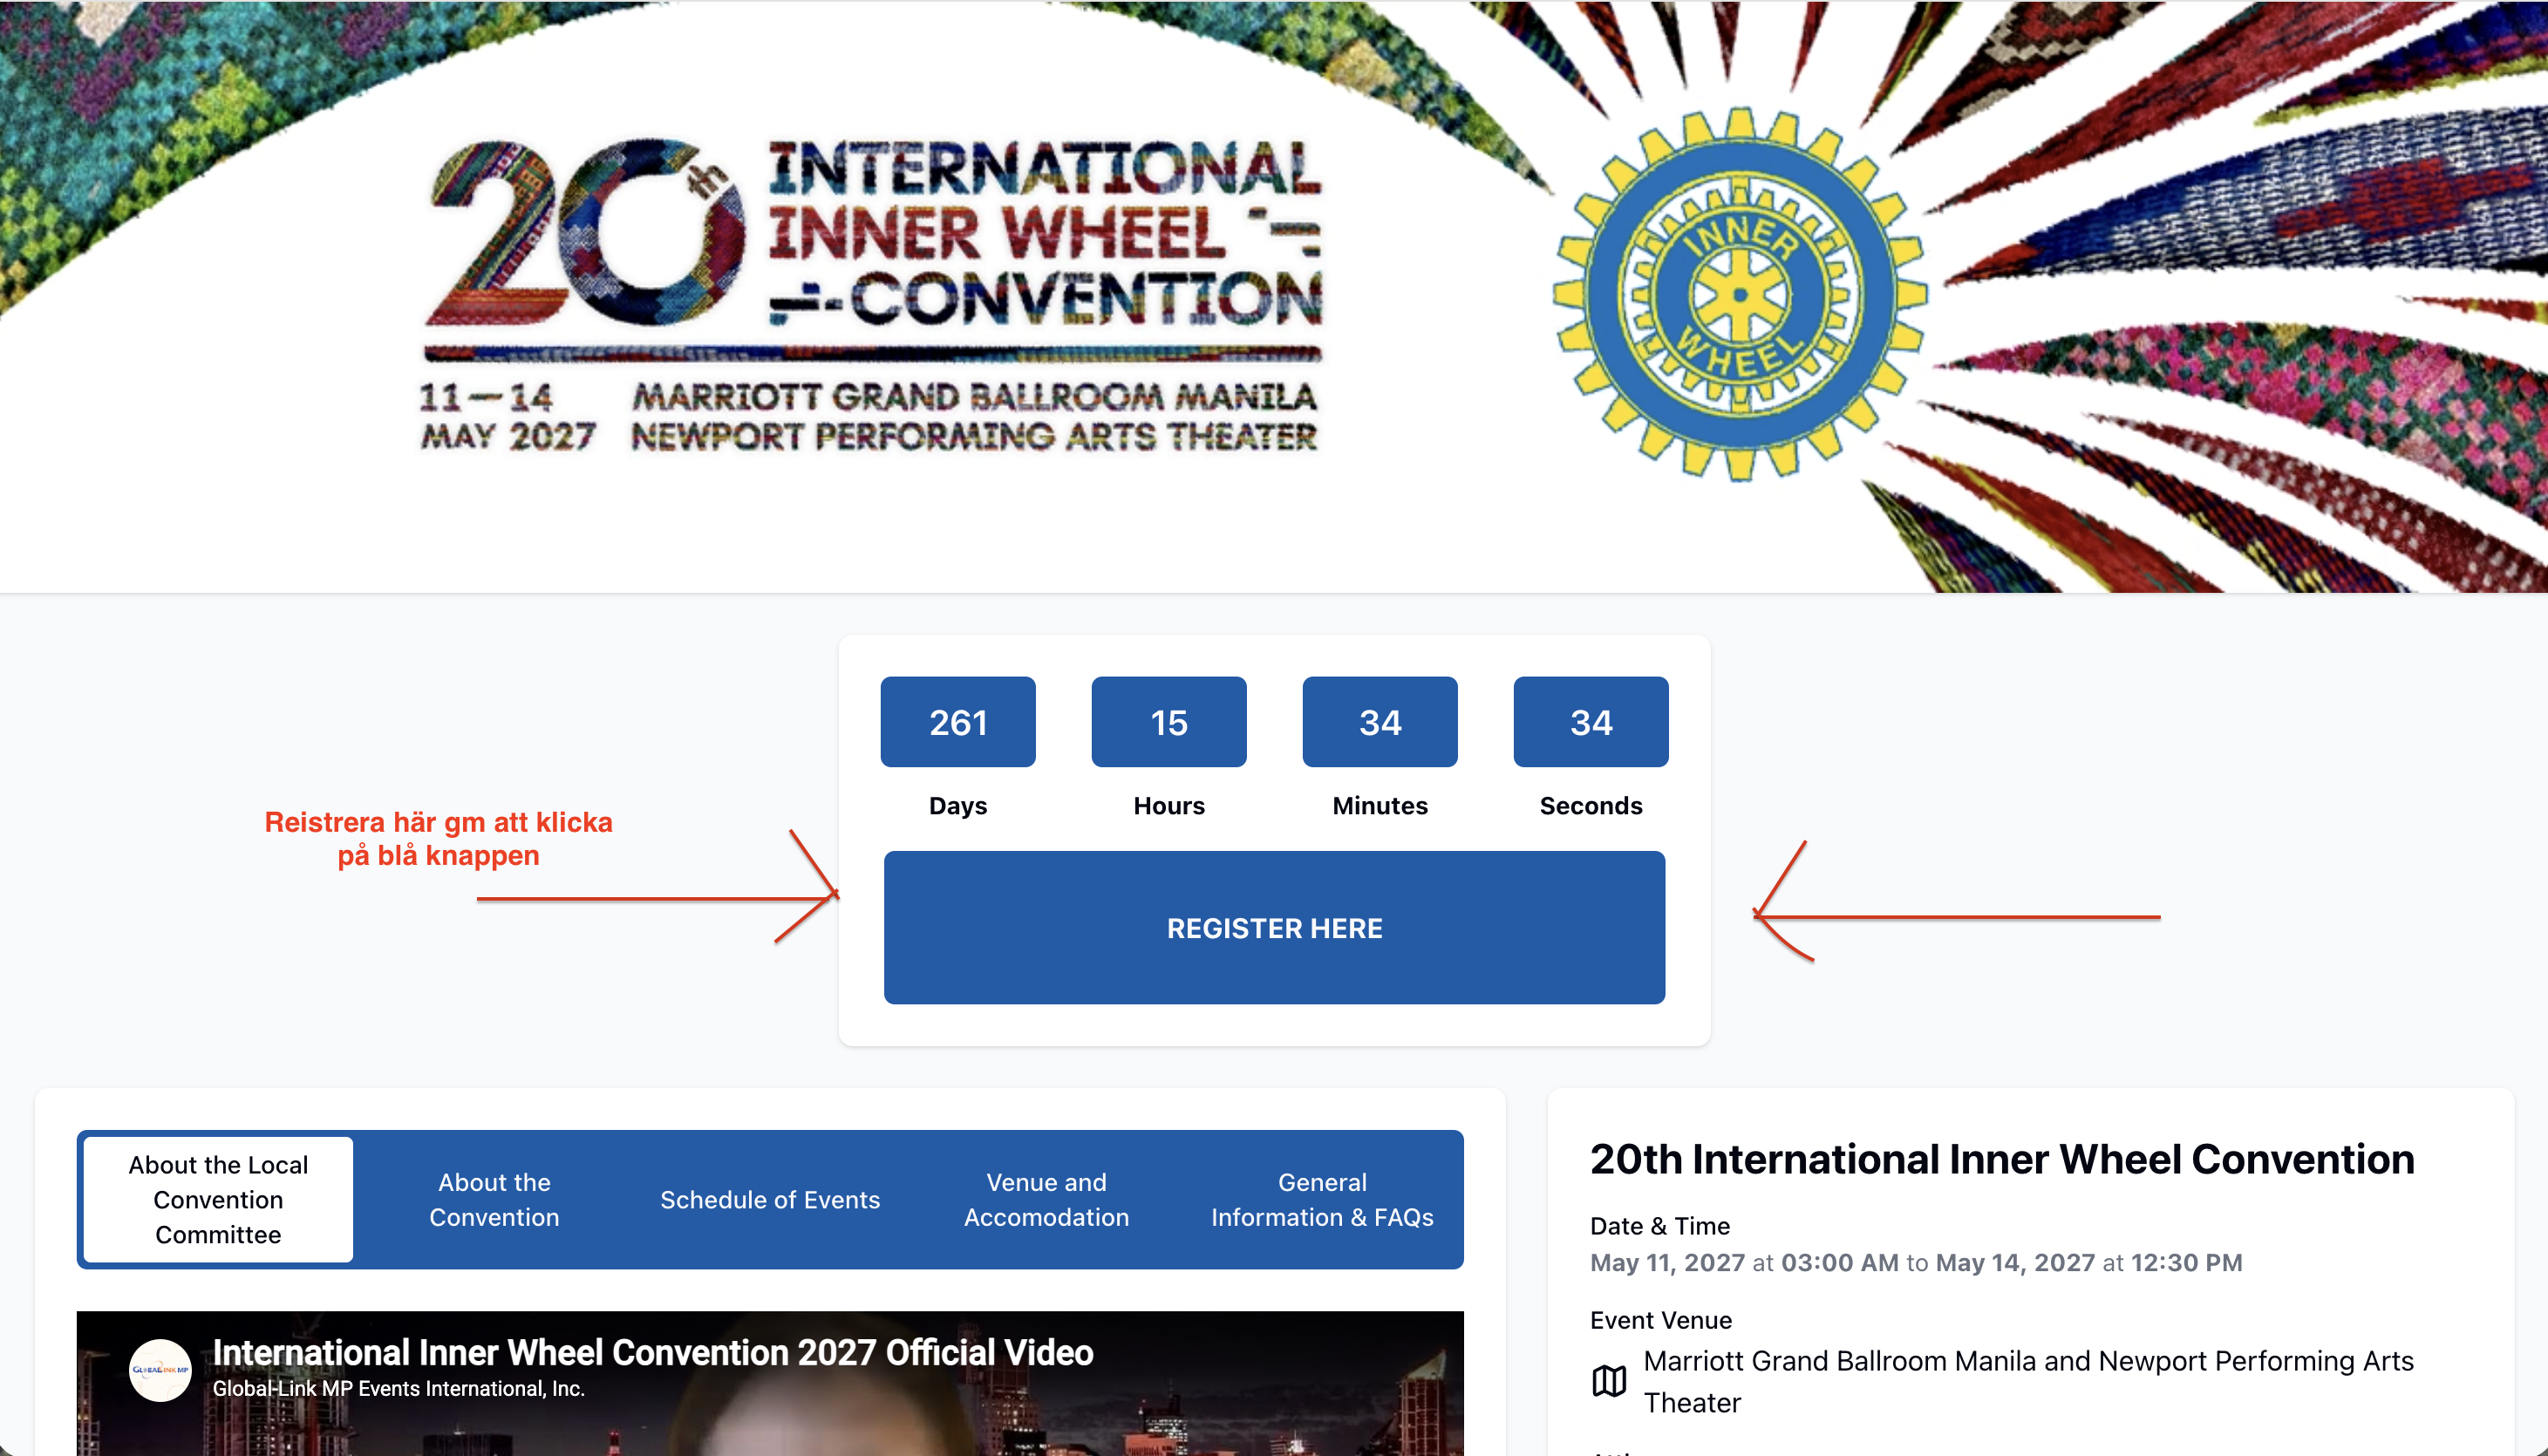Click the 'Event Venue' label
Screen dimensions: 2548x1456
coord(1661,1320)
